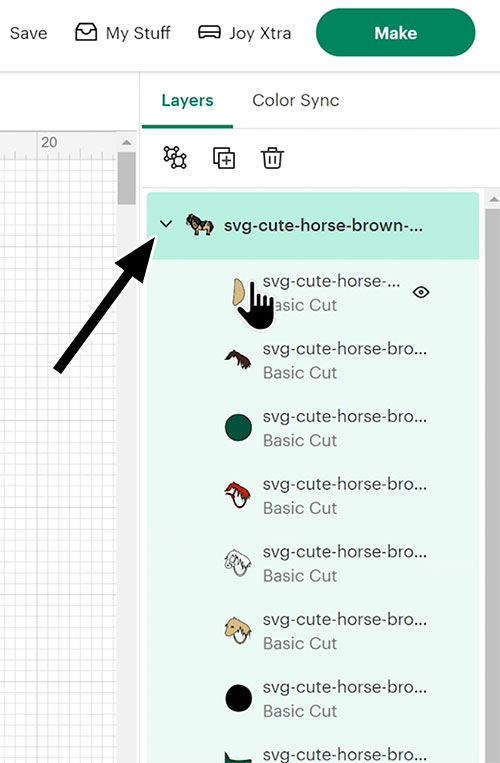
Task: Click the canvas vertical scrollbar thumb
Action: click(126, 178)
